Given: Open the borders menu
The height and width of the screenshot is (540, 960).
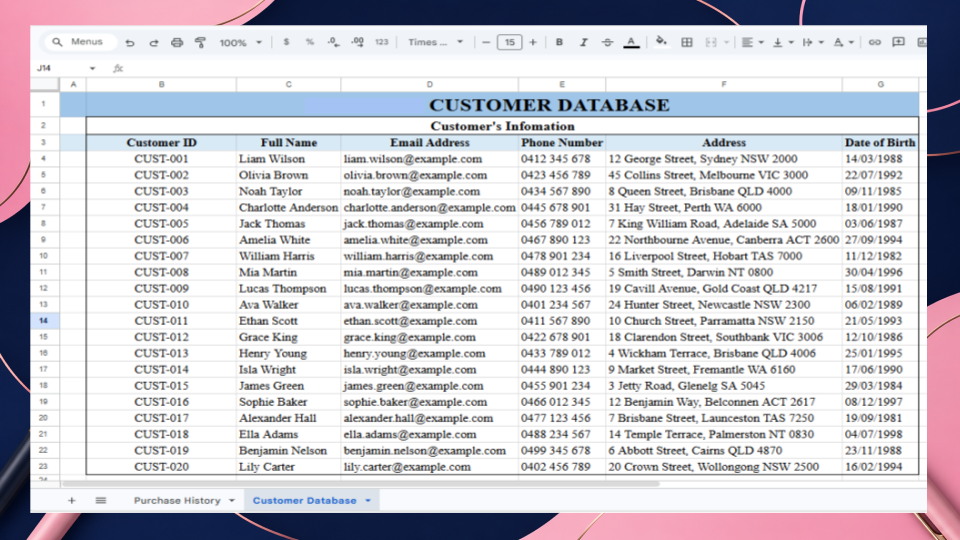Looking at the screenshot, I should [687, 42].
